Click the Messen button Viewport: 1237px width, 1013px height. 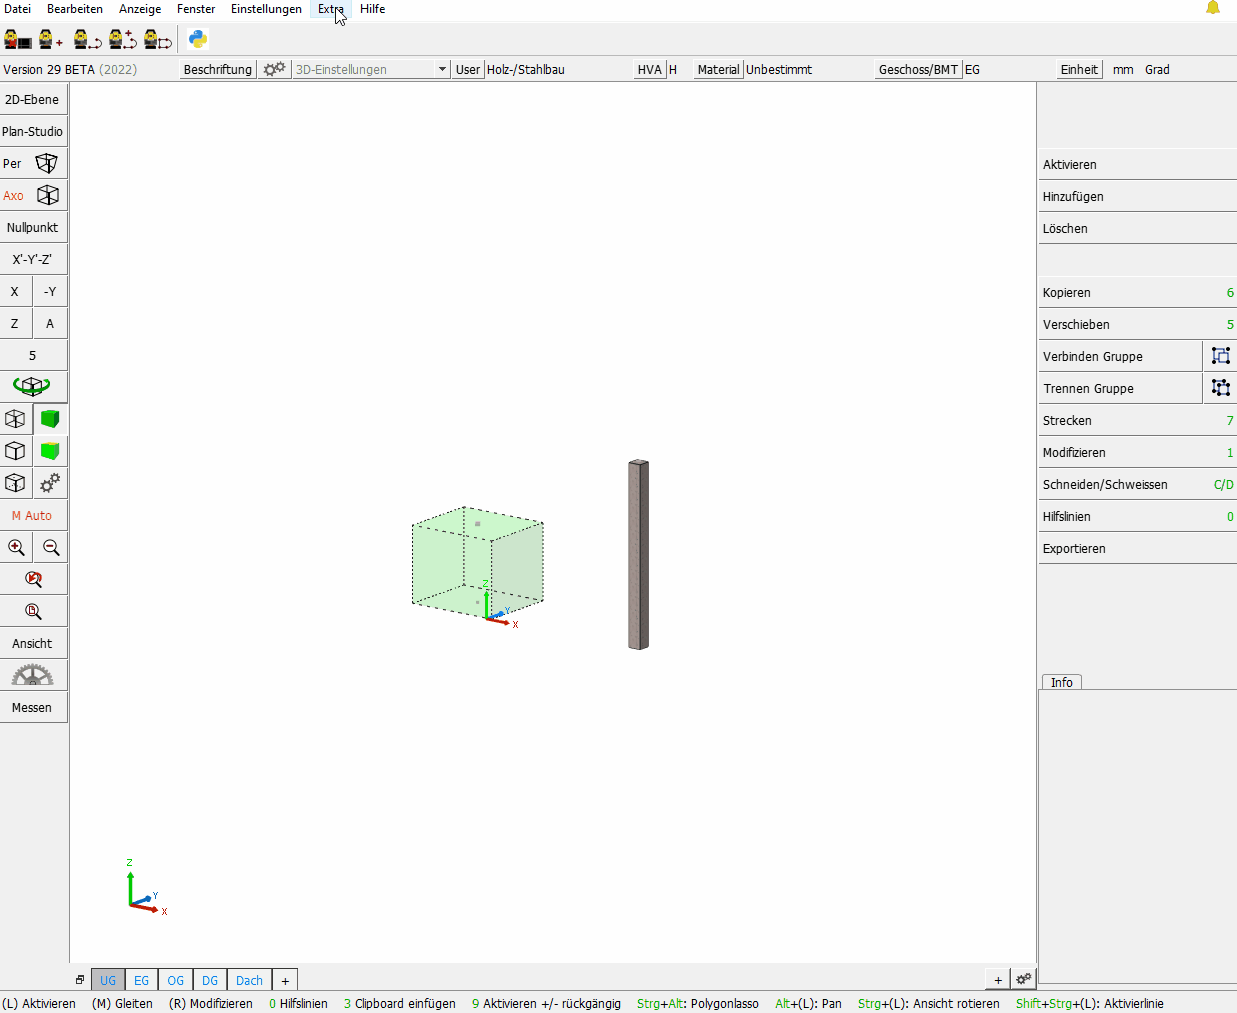point(32,707)
